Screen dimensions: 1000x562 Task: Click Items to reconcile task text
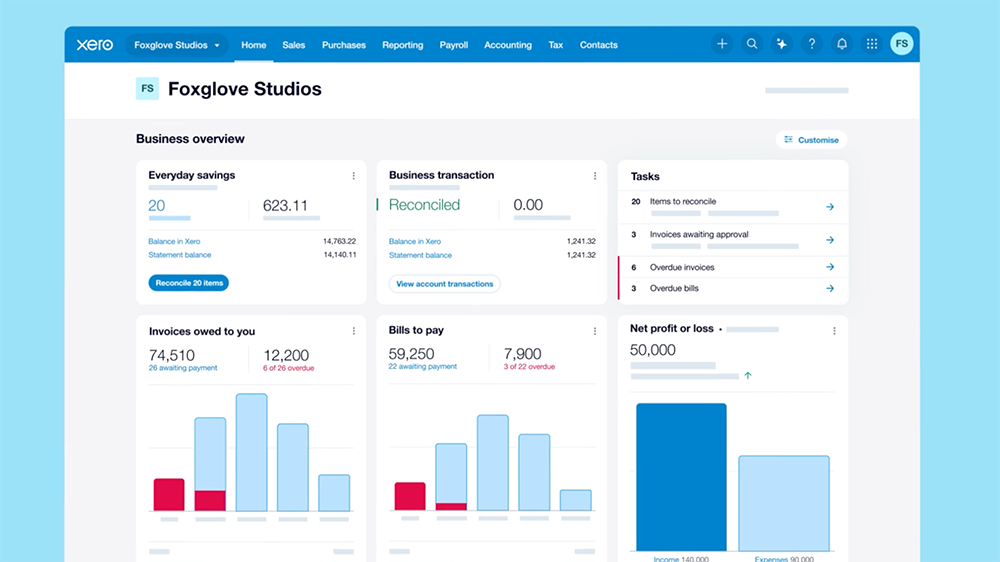click(x=682, y=201)
